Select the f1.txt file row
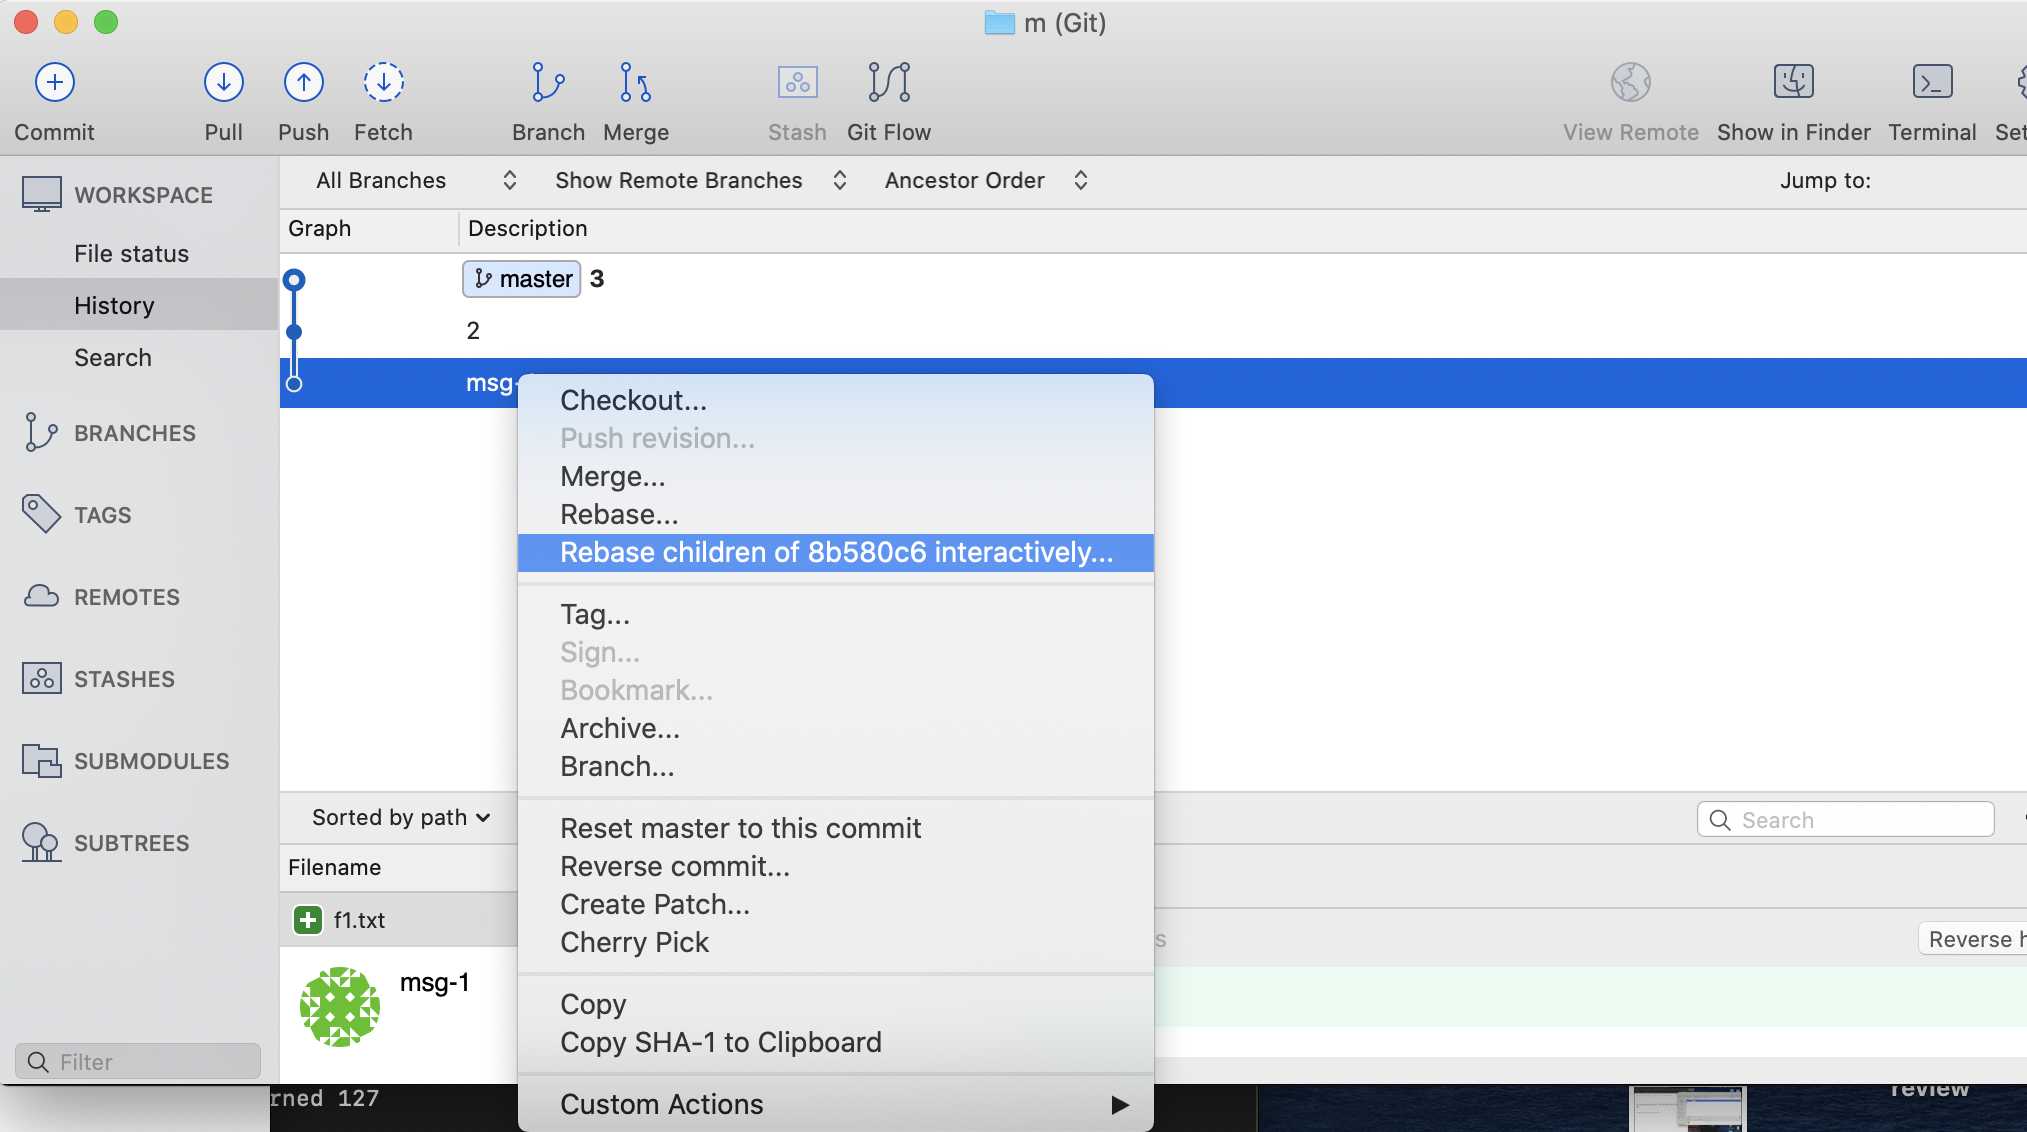The width and height of the screenshot is (2027, 1132). click(359, 920)
